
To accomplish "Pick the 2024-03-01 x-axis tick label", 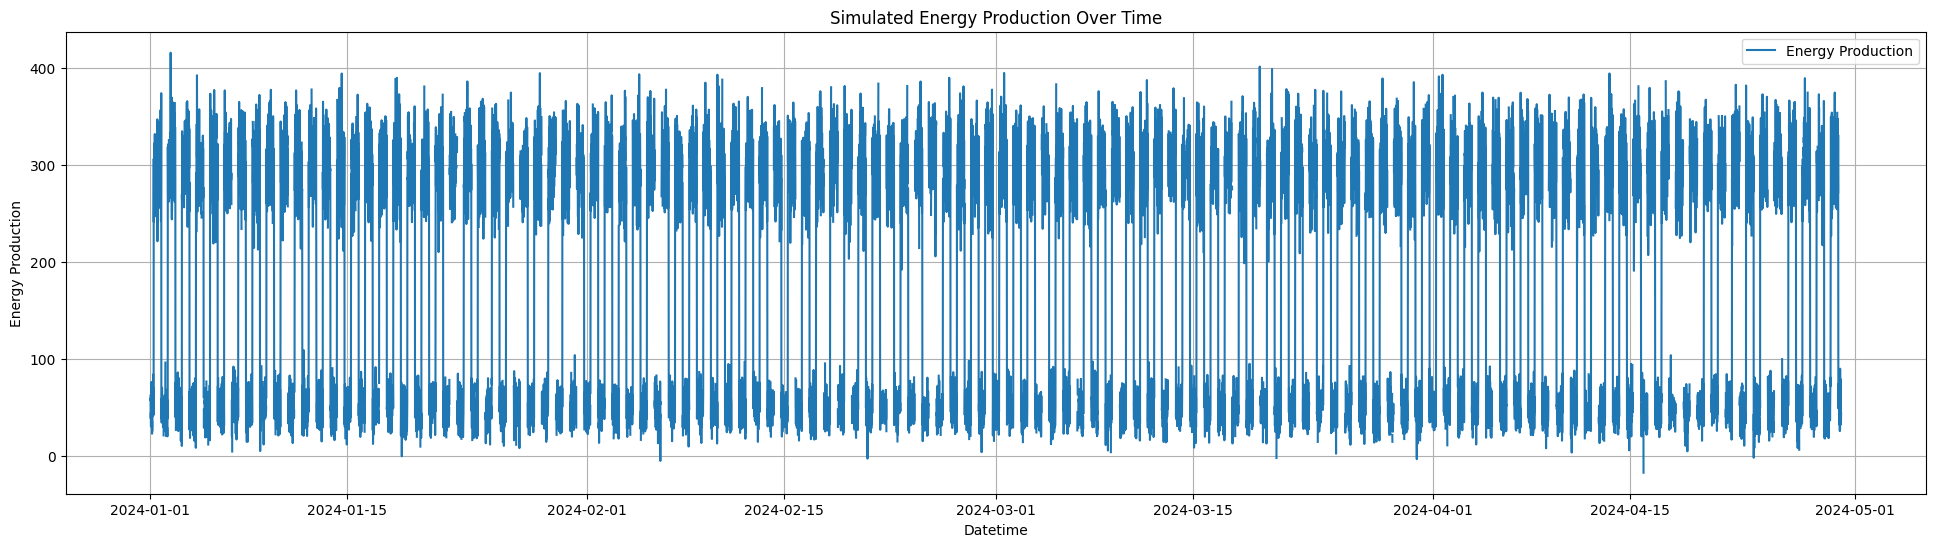I will click(x=996, y=510).
